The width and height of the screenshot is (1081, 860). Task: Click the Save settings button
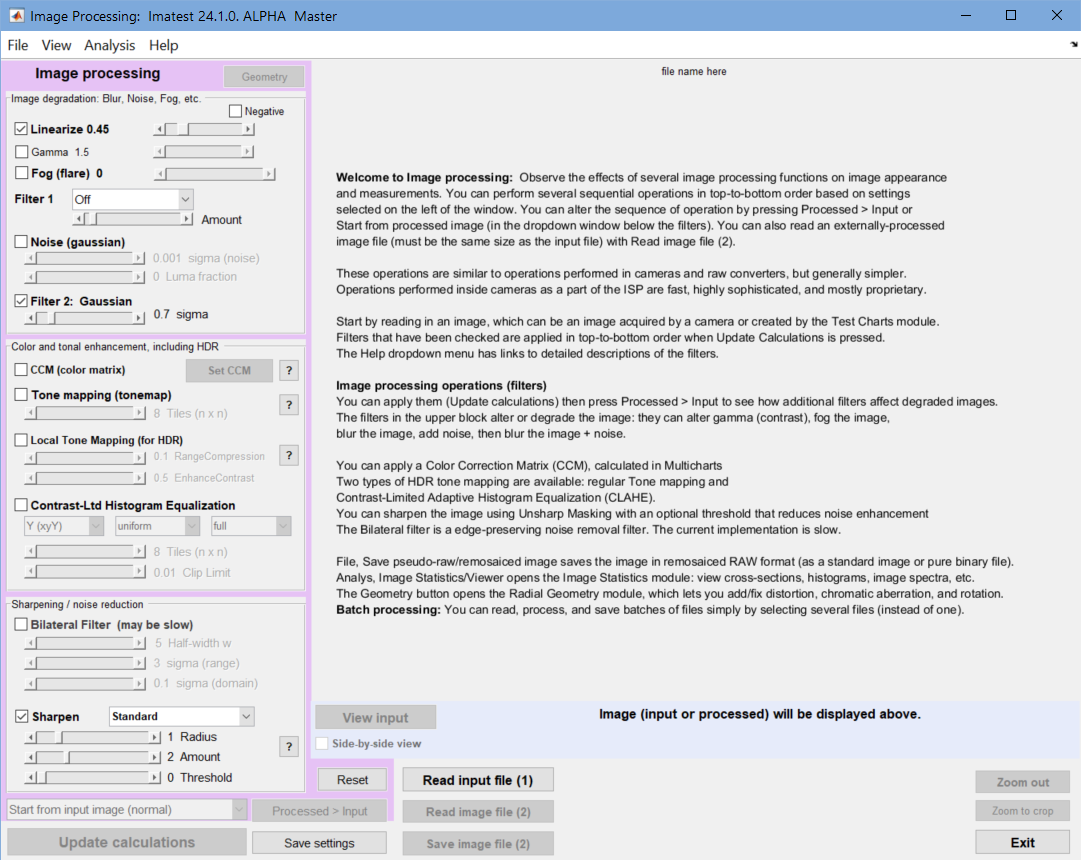(319, 843)
